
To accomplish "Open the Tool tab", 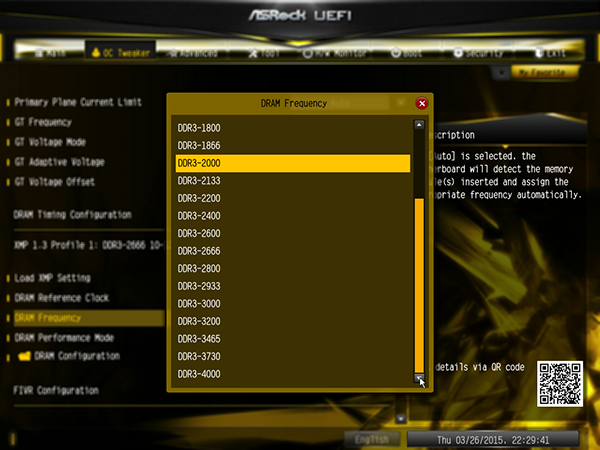I will [264, 53].
